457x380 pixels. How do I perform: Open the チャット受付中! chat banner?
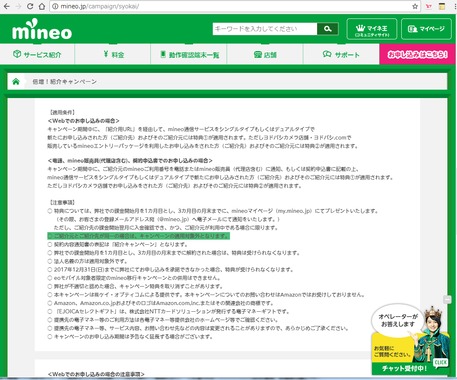(404, 369)
